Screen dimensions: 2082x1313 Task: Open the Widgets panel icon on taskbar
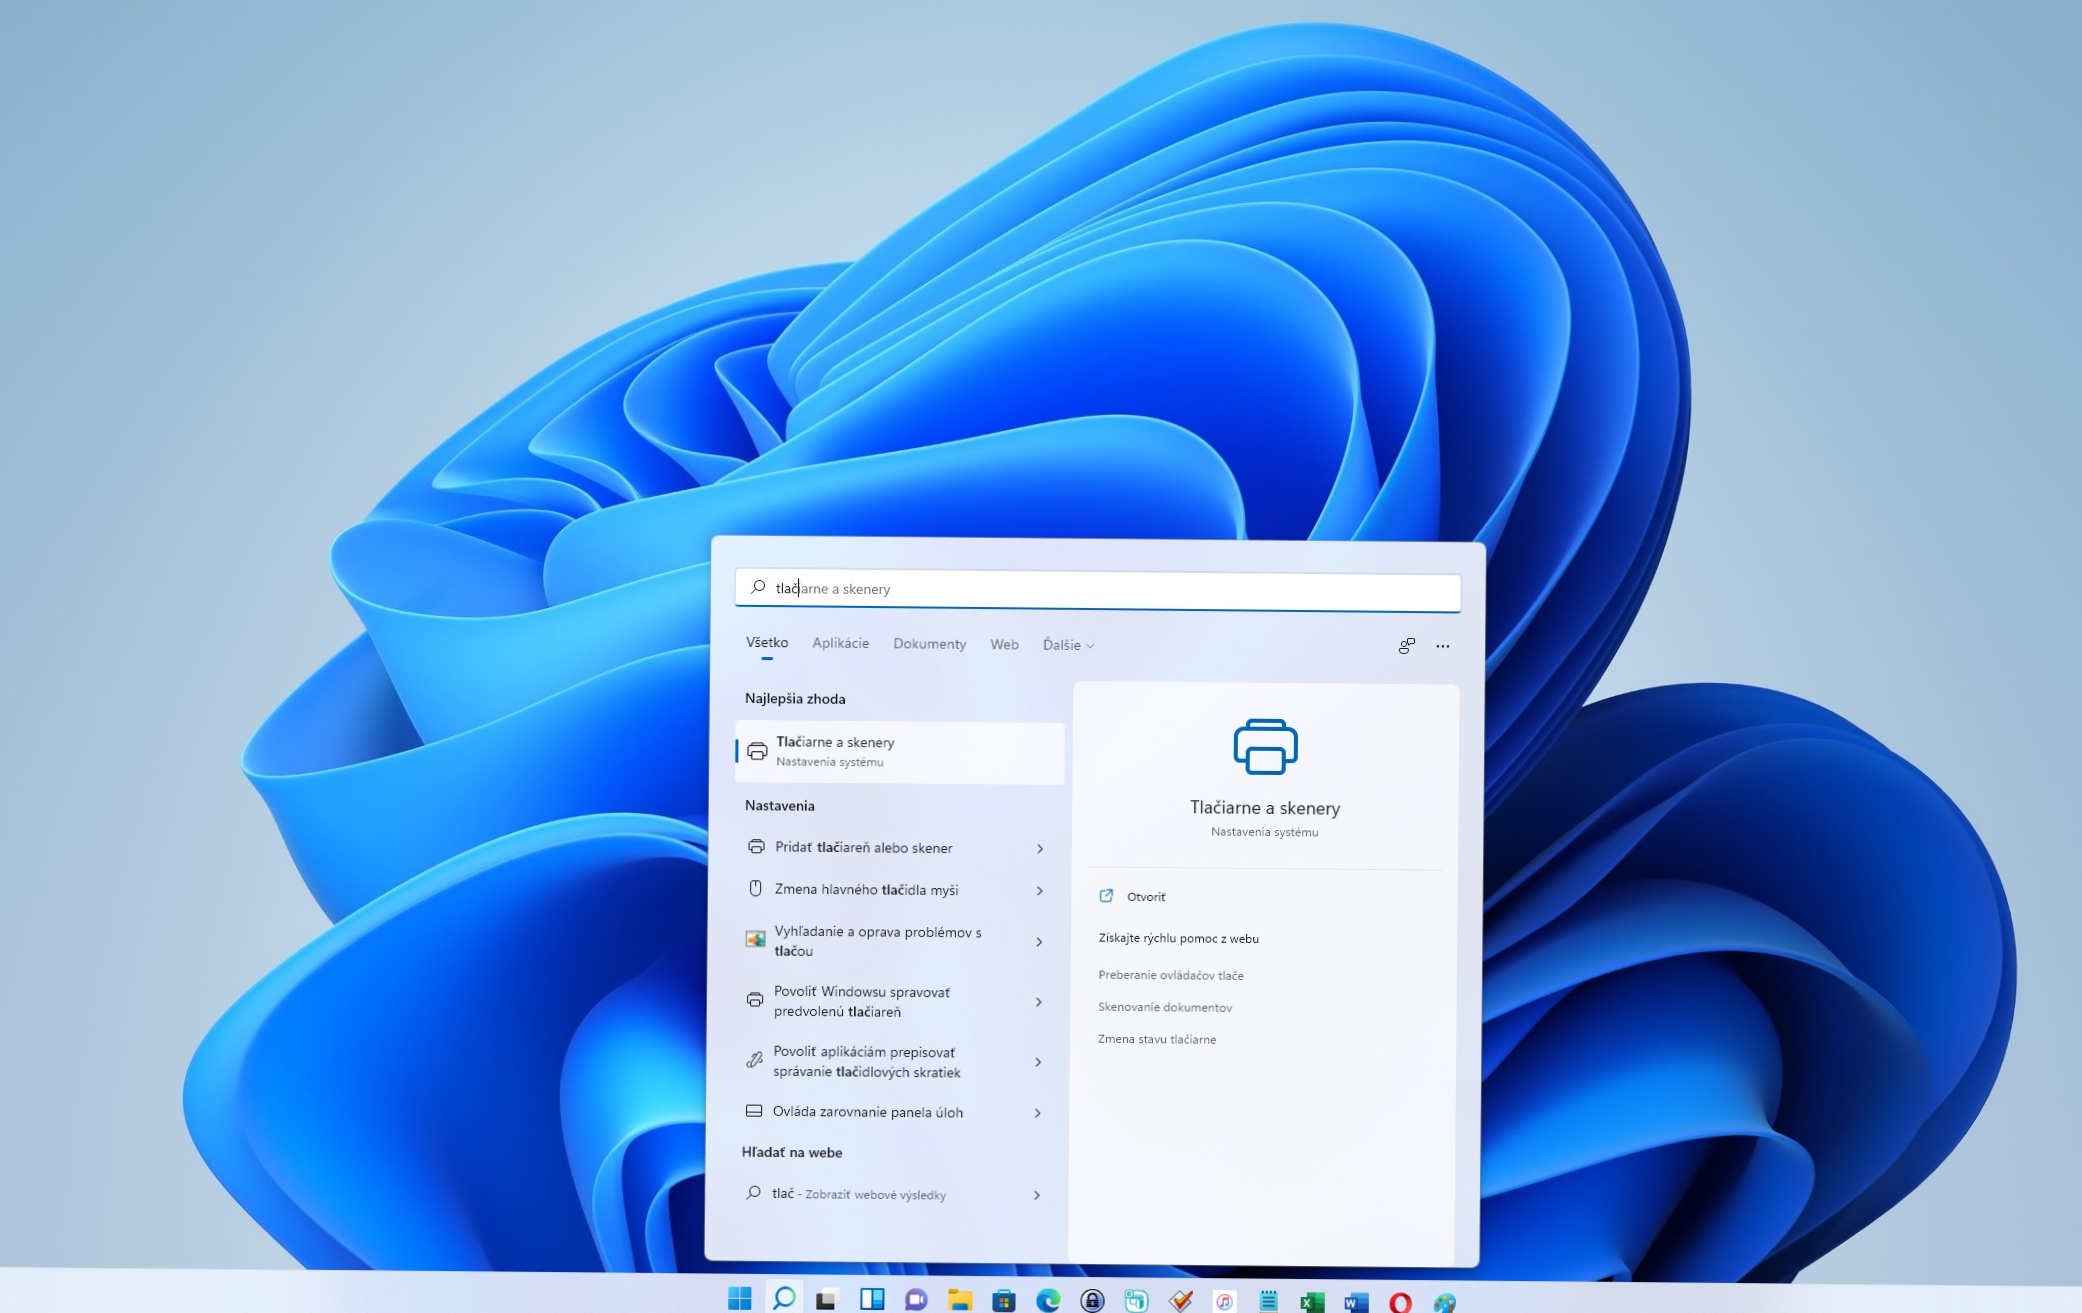coord(872,1299)
